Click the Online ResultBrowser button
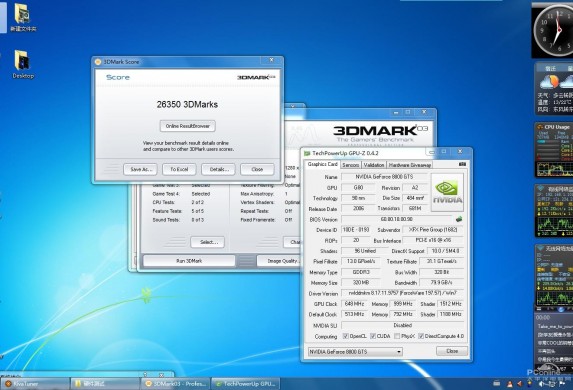The height and width of the screenshot is (390, 573). tap(187, 126)
